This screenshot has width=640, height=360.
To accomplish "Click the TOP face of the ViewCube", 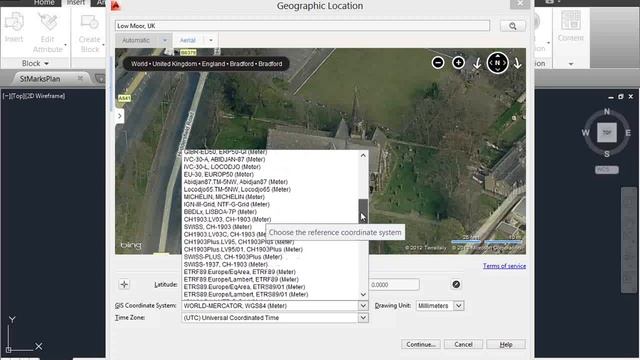I will (x=607, y=133).
